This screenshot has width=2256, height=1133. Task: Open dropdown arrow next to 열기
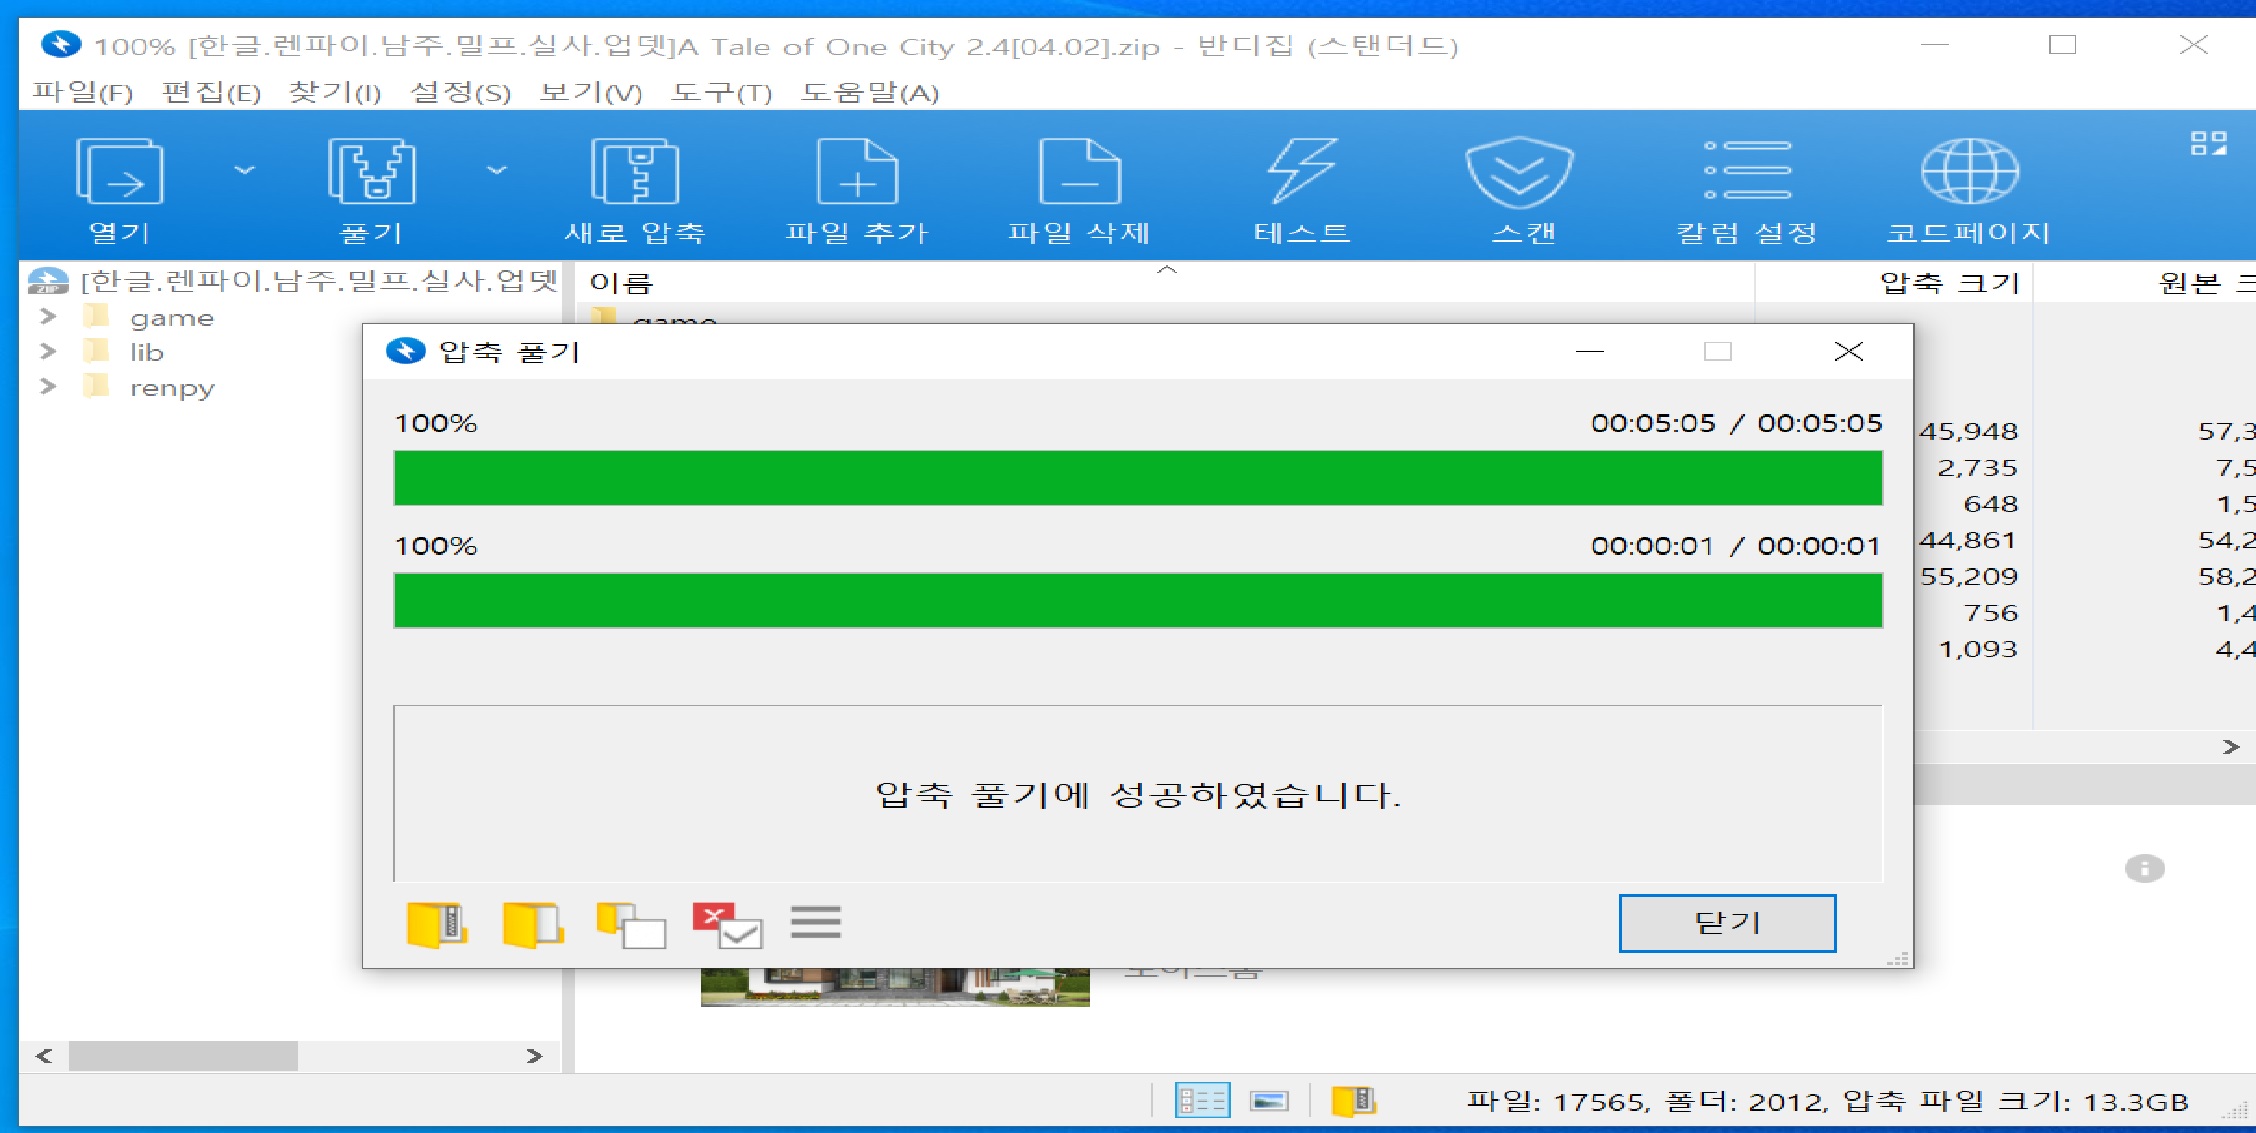click(x=245, y=171)
